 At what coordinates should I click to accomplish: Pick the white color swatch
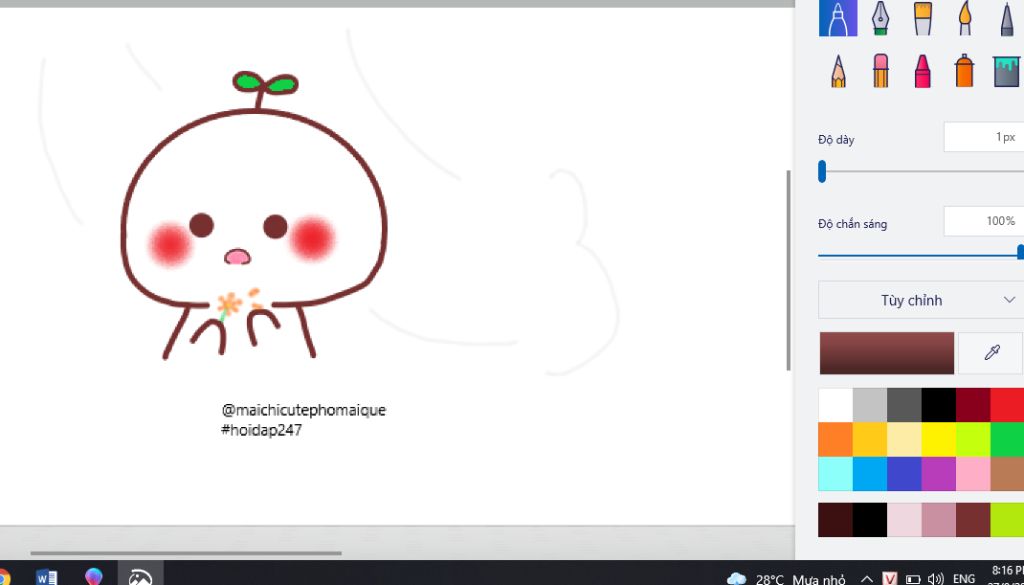[835, 405]
